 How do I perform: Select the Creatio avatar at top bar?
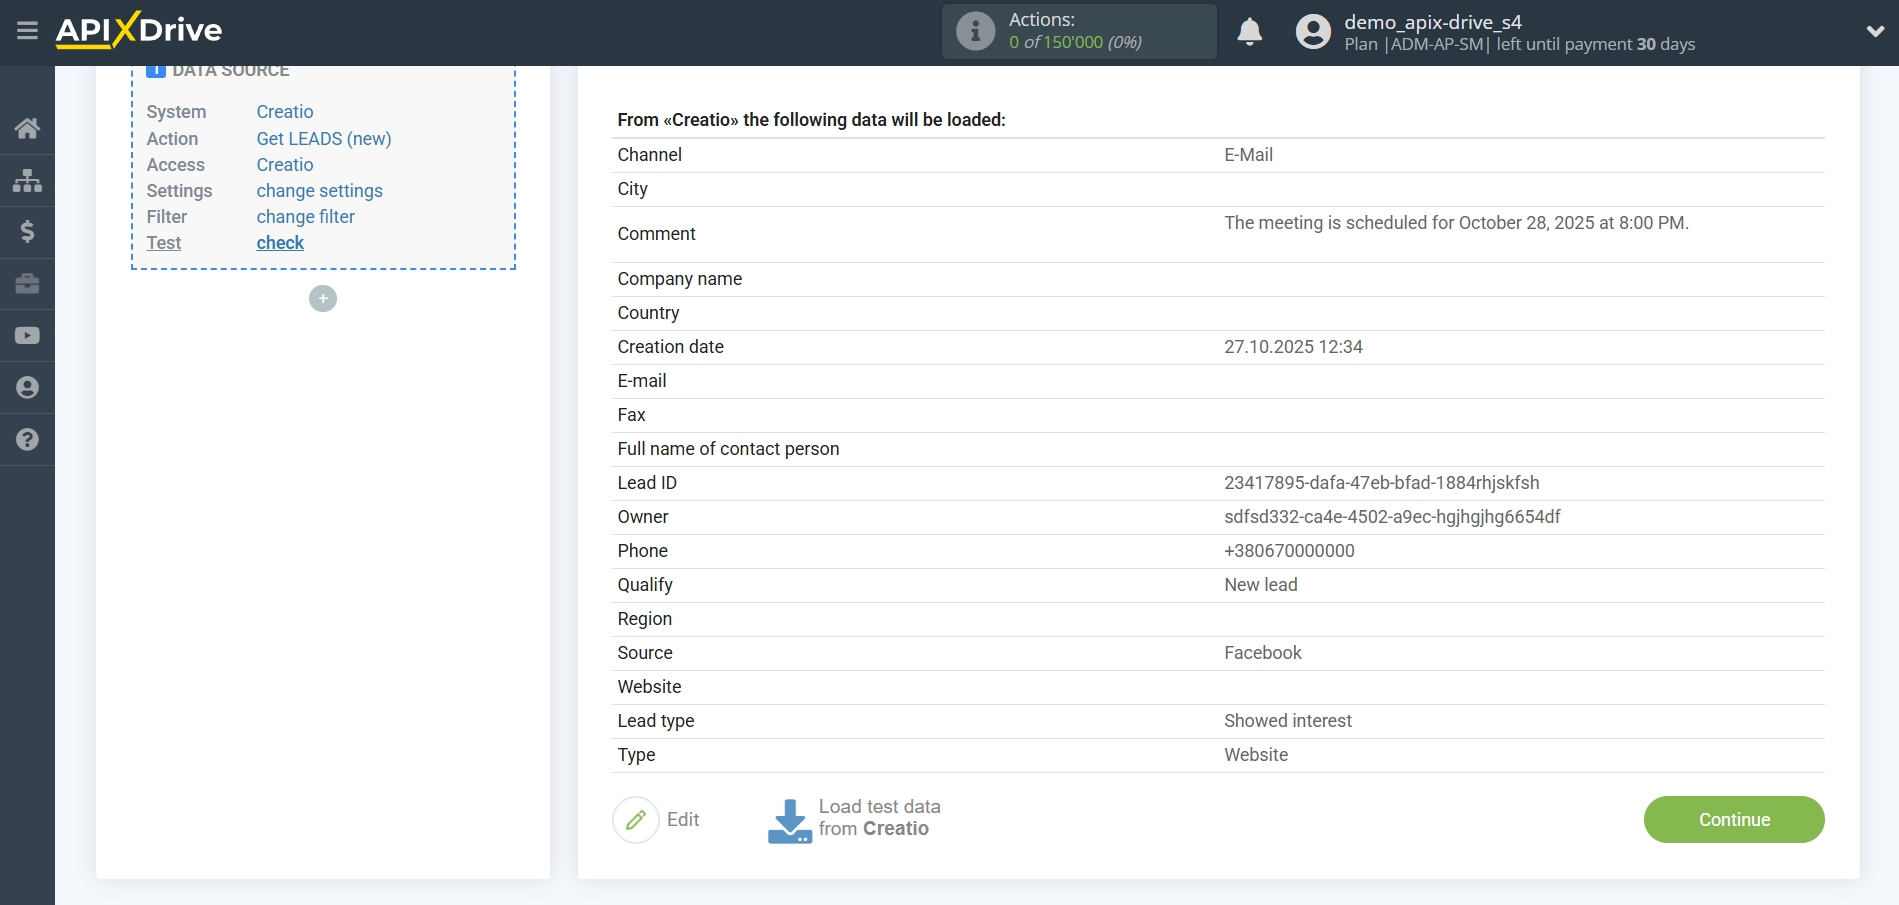click(1313, 31)
